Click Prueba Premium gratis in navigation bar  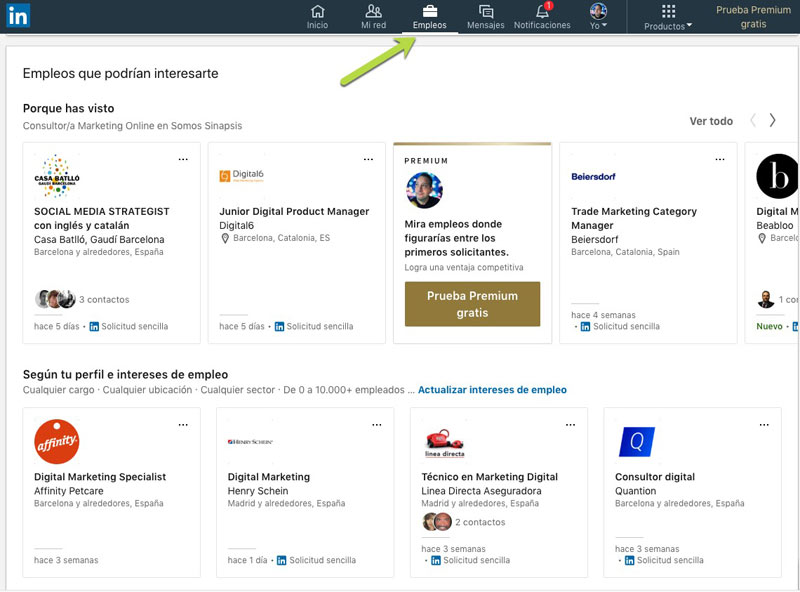click(x=754, y=17)
